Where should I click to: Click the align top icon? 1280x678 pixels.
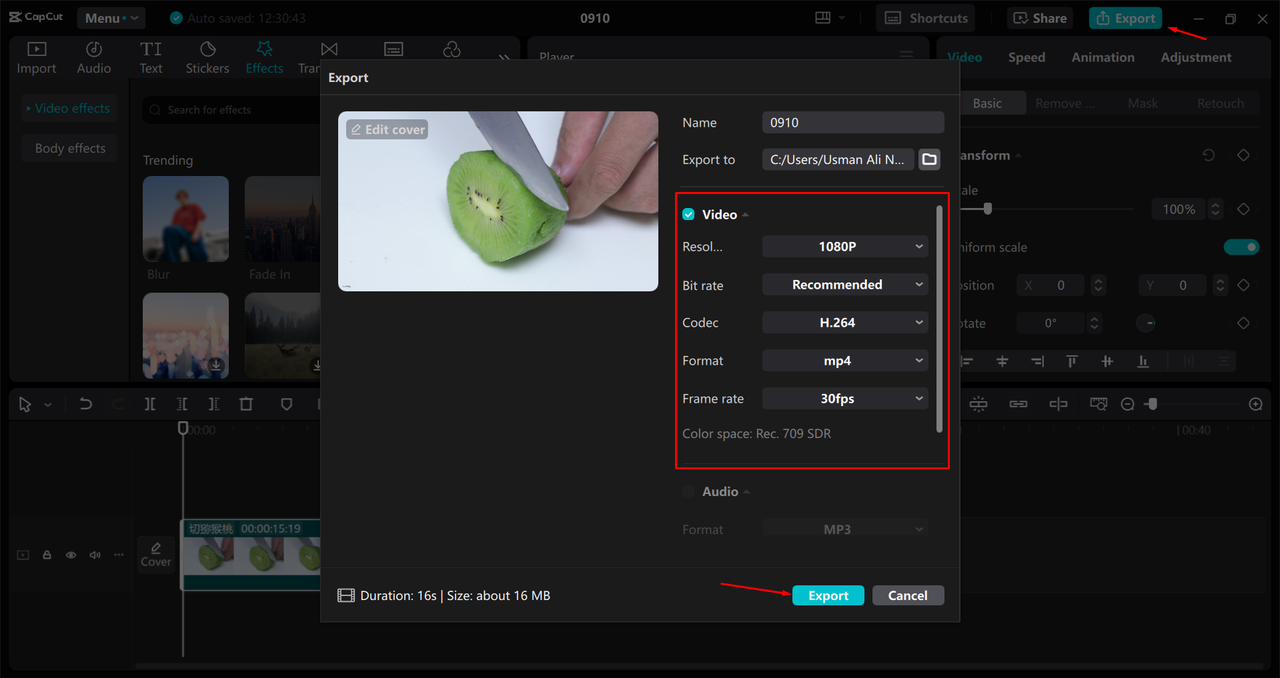pos(1072,361)
